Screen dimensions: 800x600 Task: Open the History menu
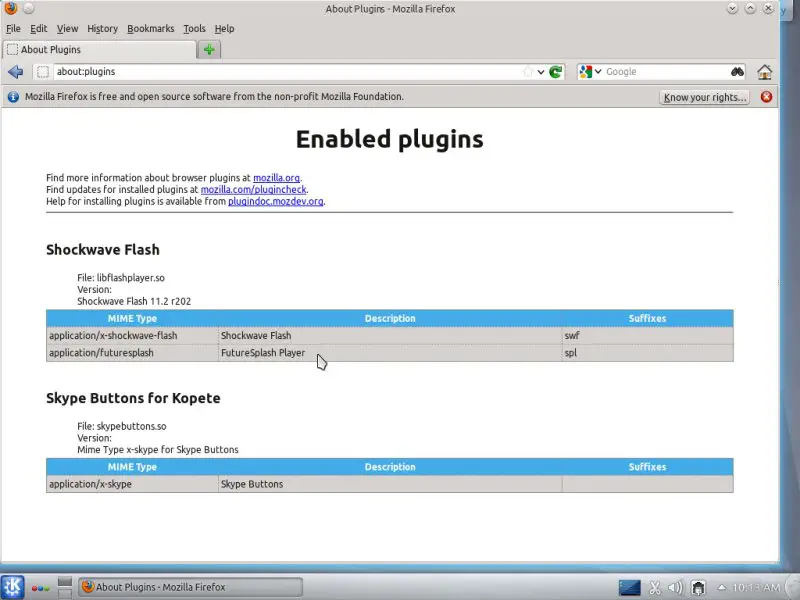[102, 29]
